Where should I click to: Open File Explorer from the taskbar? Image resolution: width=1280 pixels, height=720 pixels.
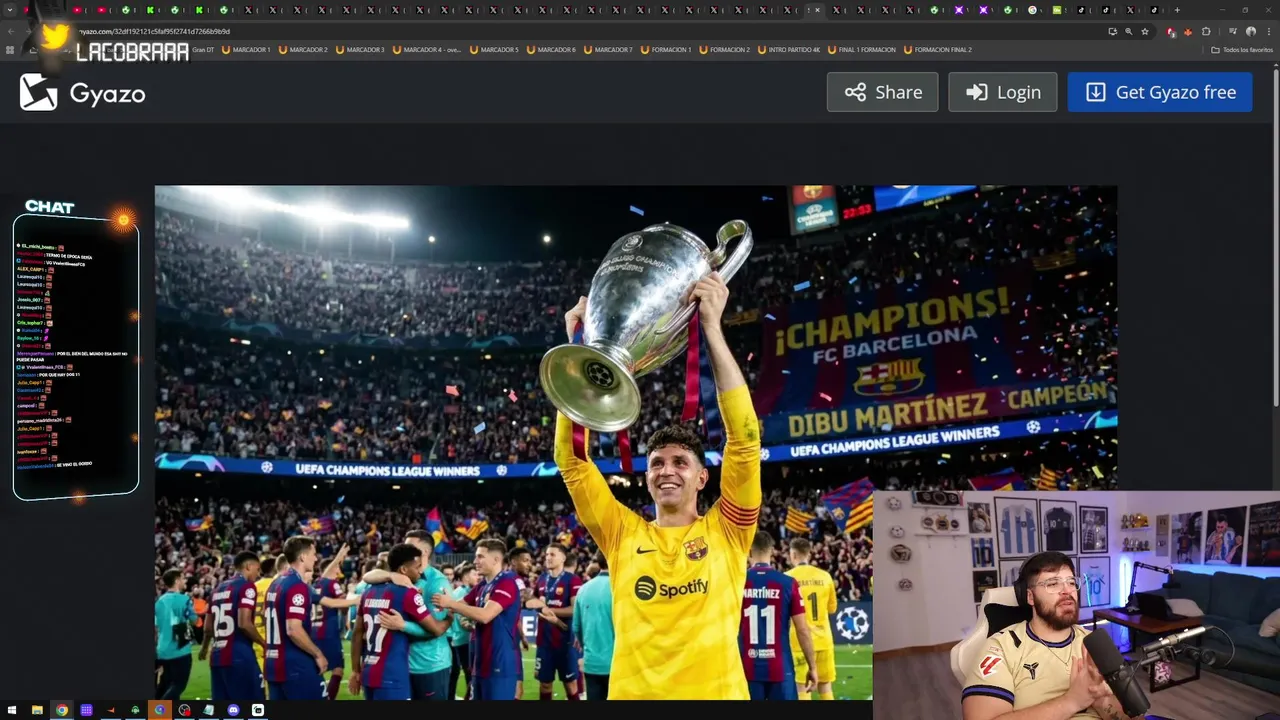[37, 710]
